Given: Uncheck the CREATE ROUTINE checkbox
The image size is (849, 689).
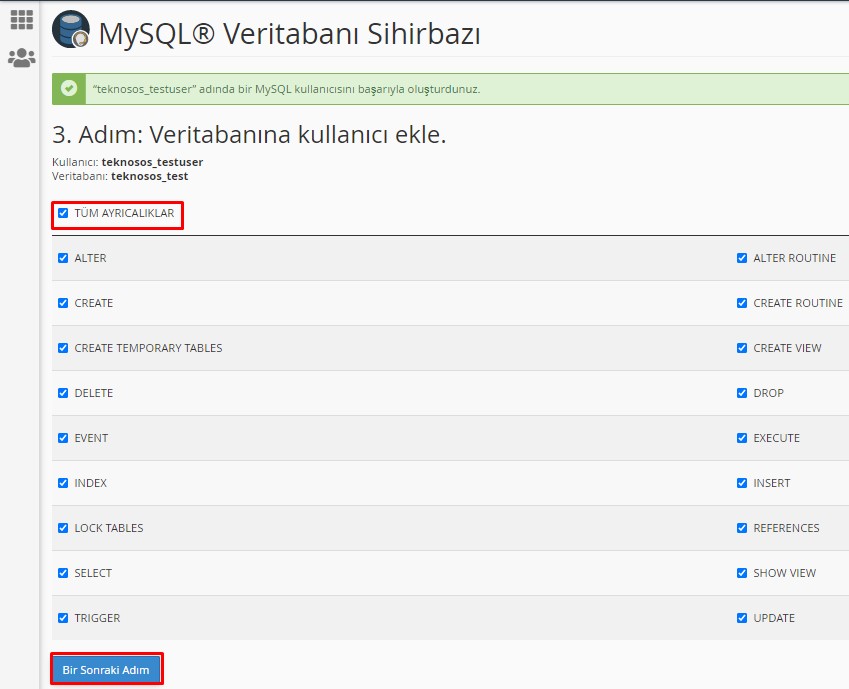Looking at the screenshot, I should pyautogui.click(x=742, y=303).
